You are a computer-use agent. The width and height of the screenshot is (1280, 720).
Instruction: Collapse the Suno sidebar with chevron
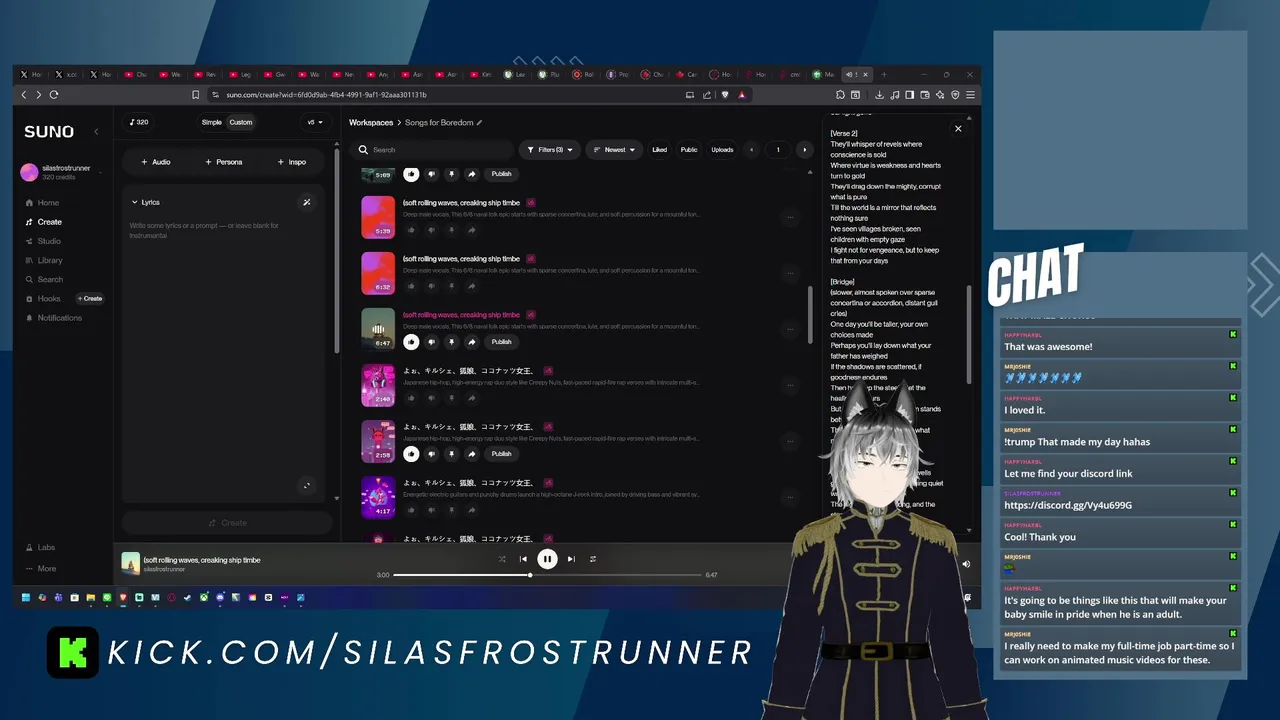tap(96, 132)
